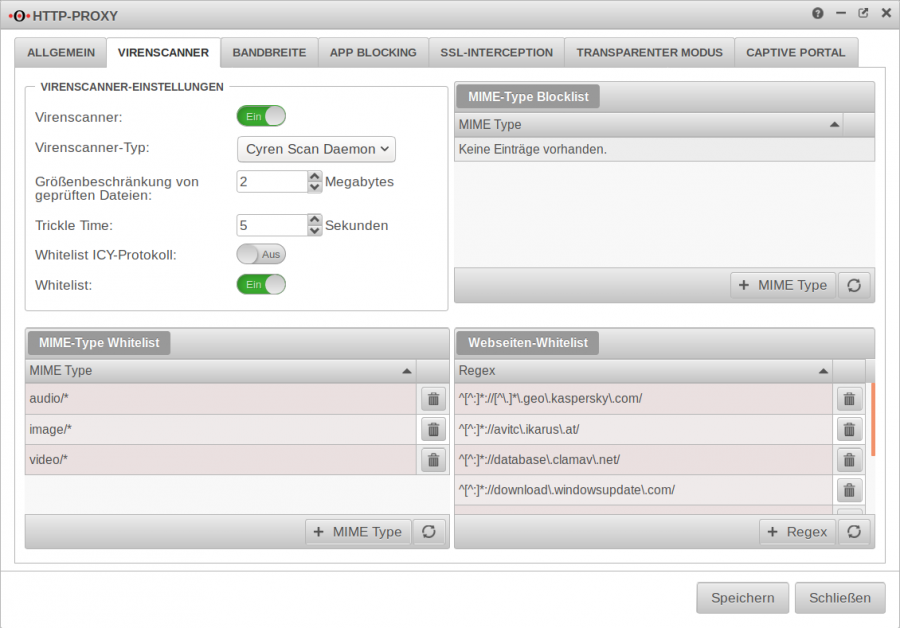Delete the video/* whitelist entry
This screenshot has height=628, width=900.
[433, 459]
